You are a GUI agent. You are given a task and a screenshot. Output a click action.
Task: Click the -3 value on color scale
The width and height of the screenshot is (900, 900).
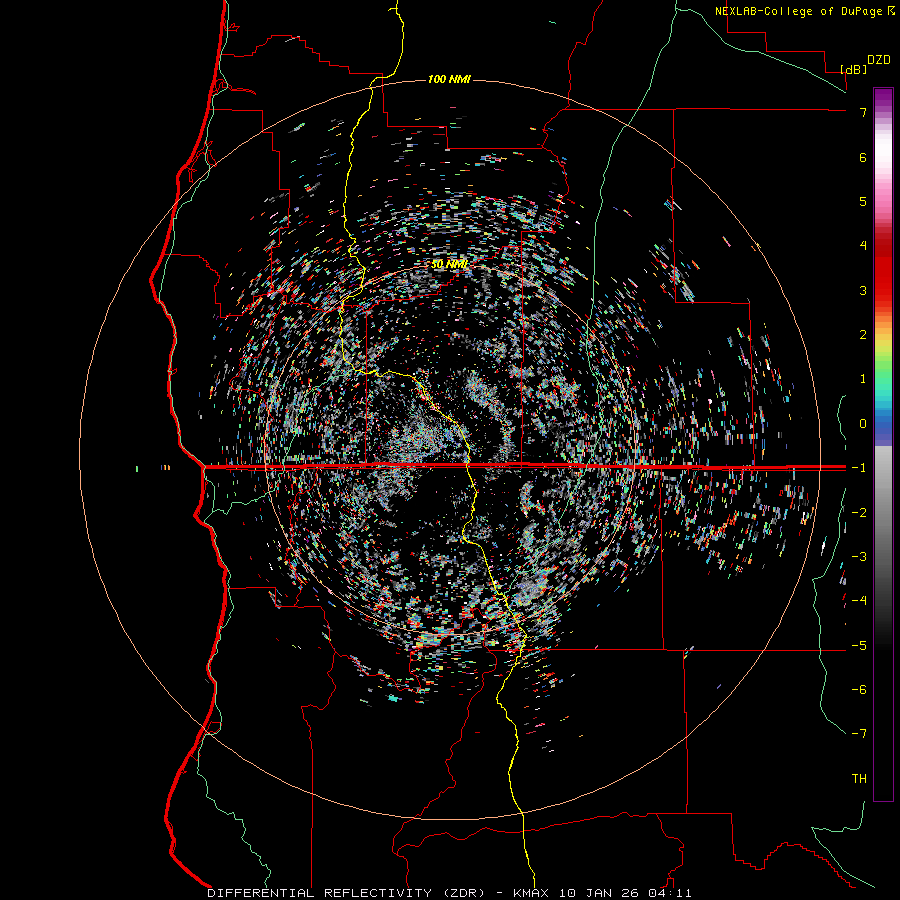pos(859,557)
